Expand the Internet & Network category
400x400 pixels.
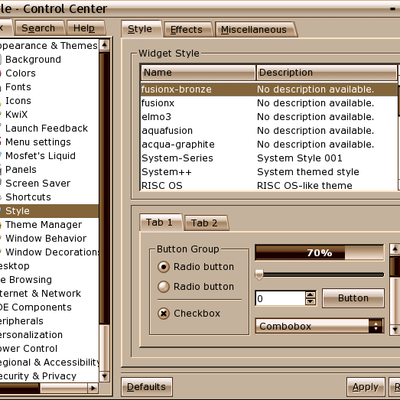(x=40, y=293)
